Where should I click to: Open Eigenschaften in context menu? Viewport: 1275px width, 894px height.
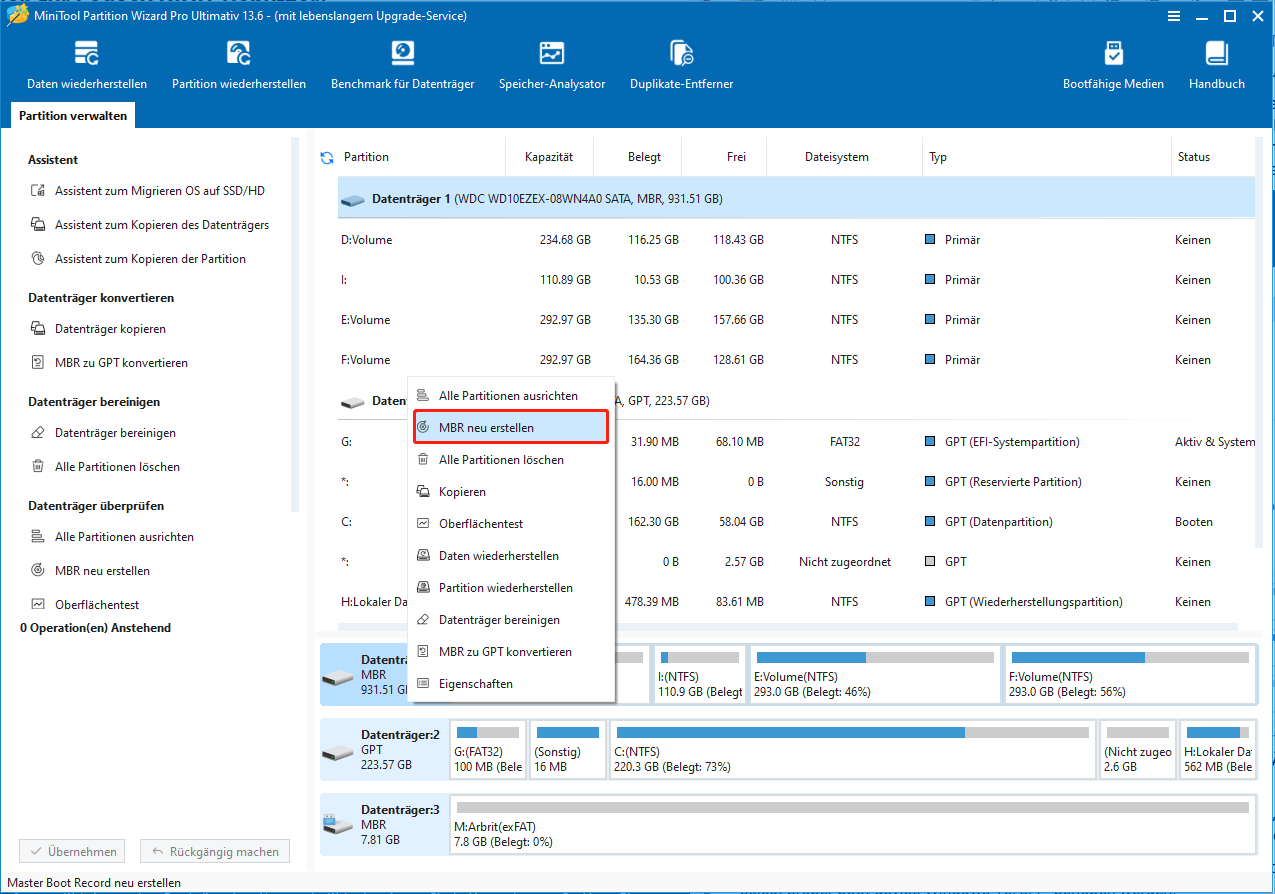[511, 684]
